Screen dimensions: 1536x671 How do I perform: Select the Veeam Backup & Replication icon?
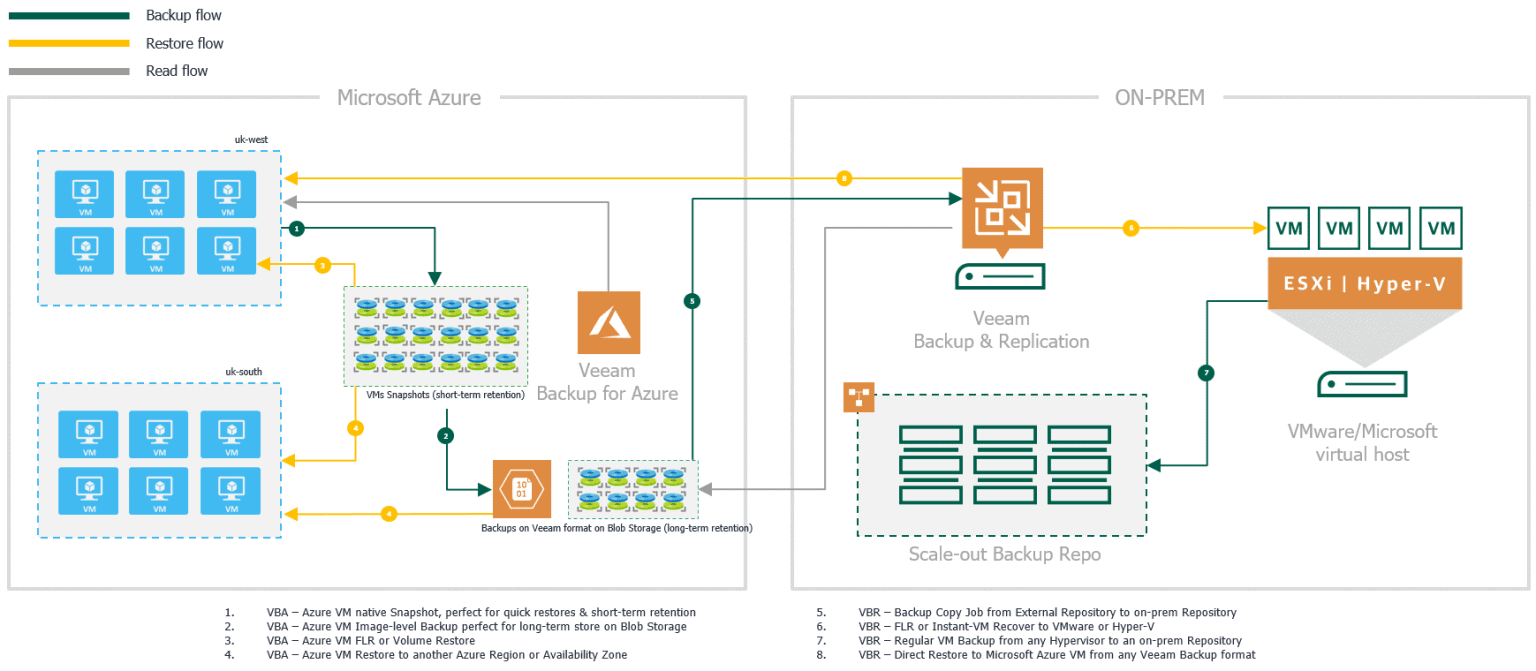(x=1001, y=210)
